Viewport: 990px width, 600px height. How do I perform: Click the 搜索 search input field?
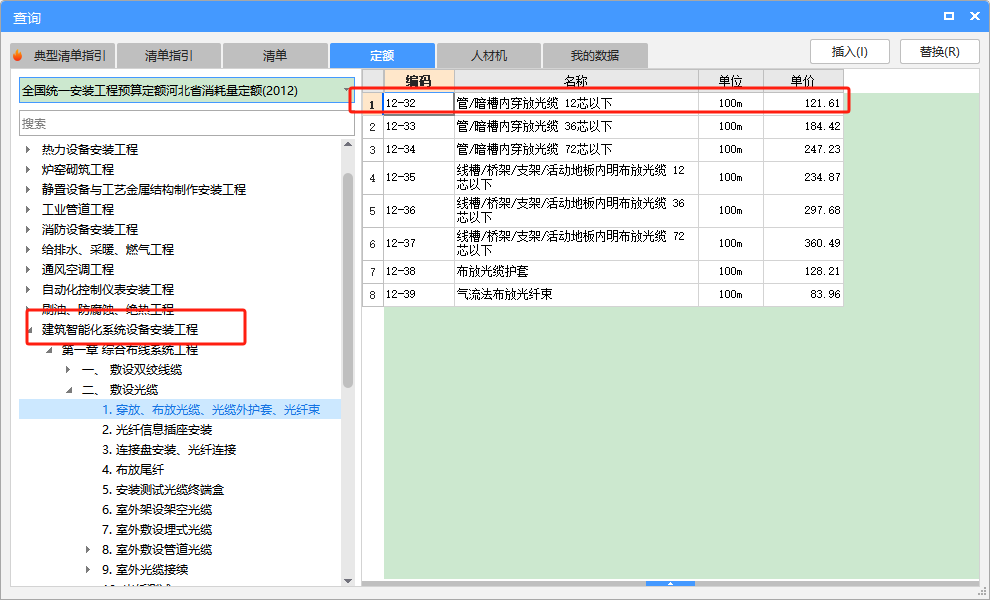tap(187, 123)
